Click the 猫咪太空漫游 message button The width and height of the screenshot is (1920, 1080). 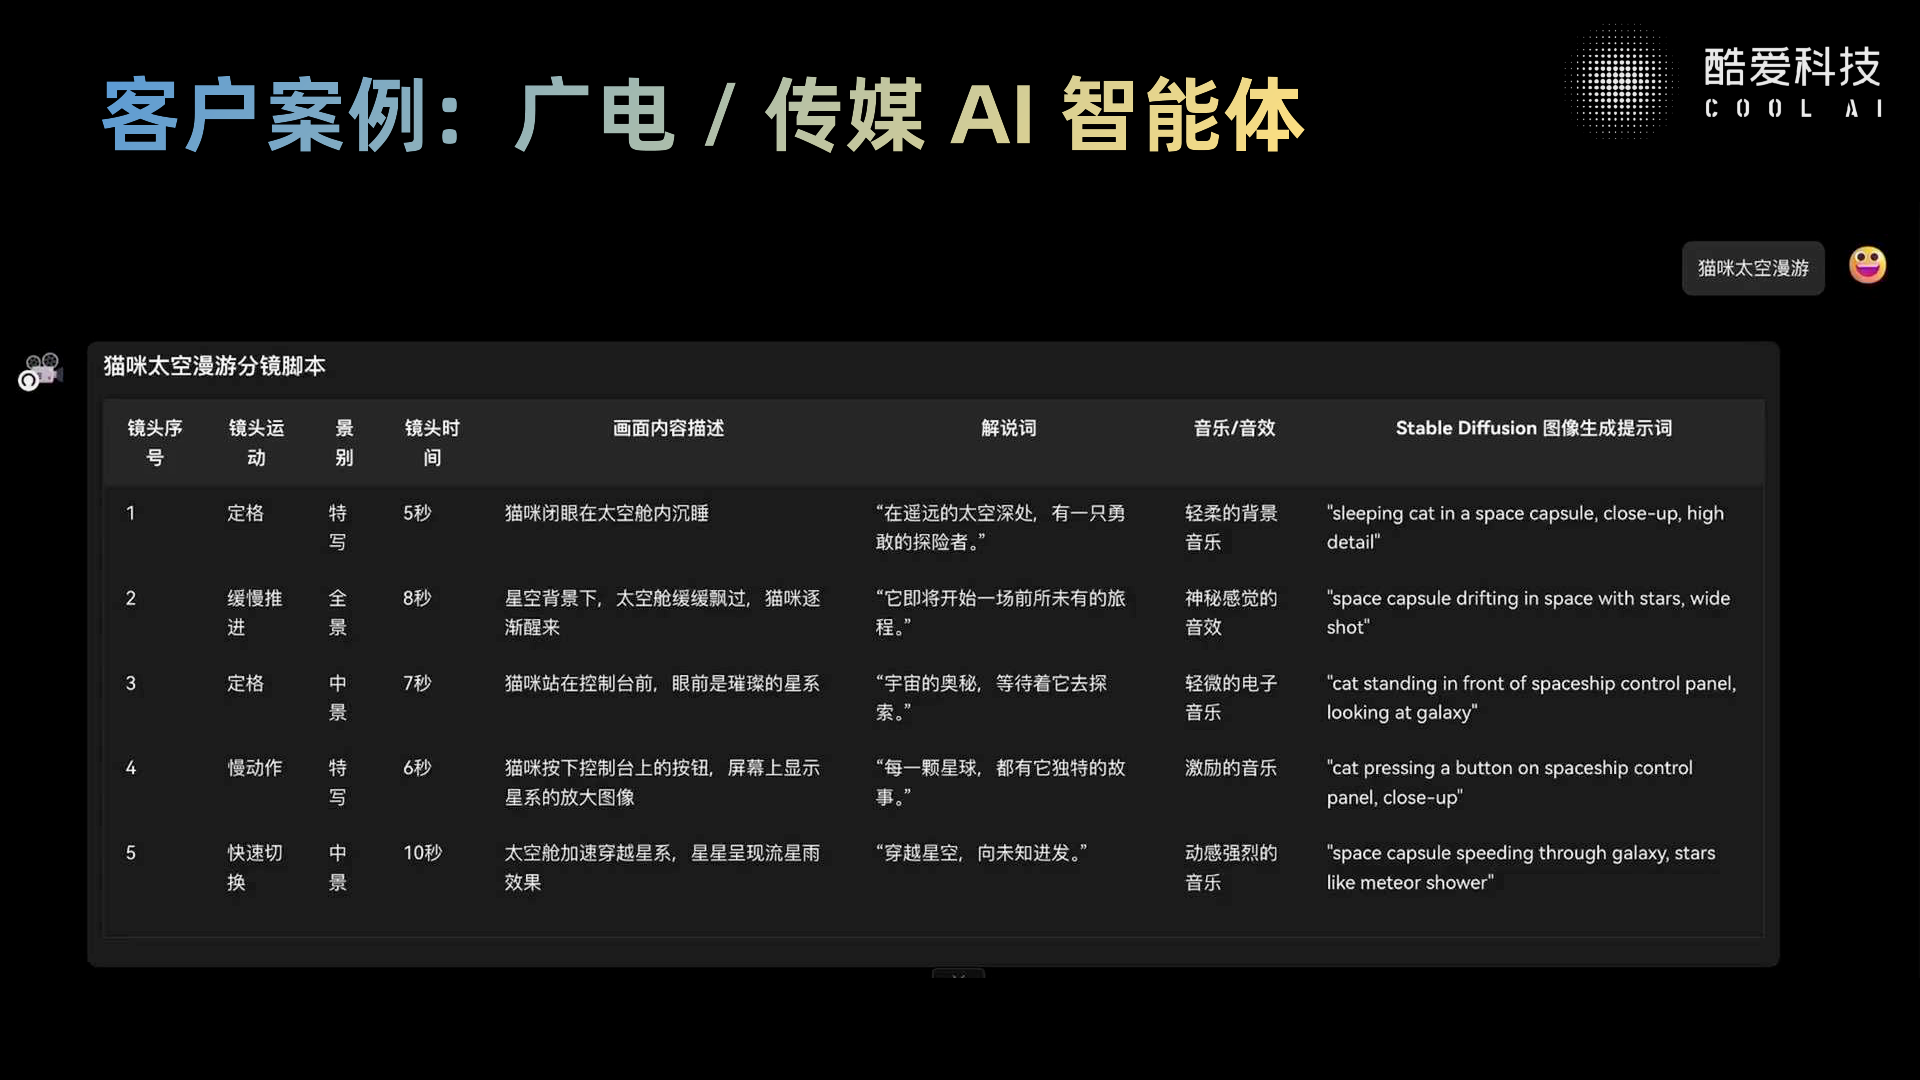(x=1753, y=268)
